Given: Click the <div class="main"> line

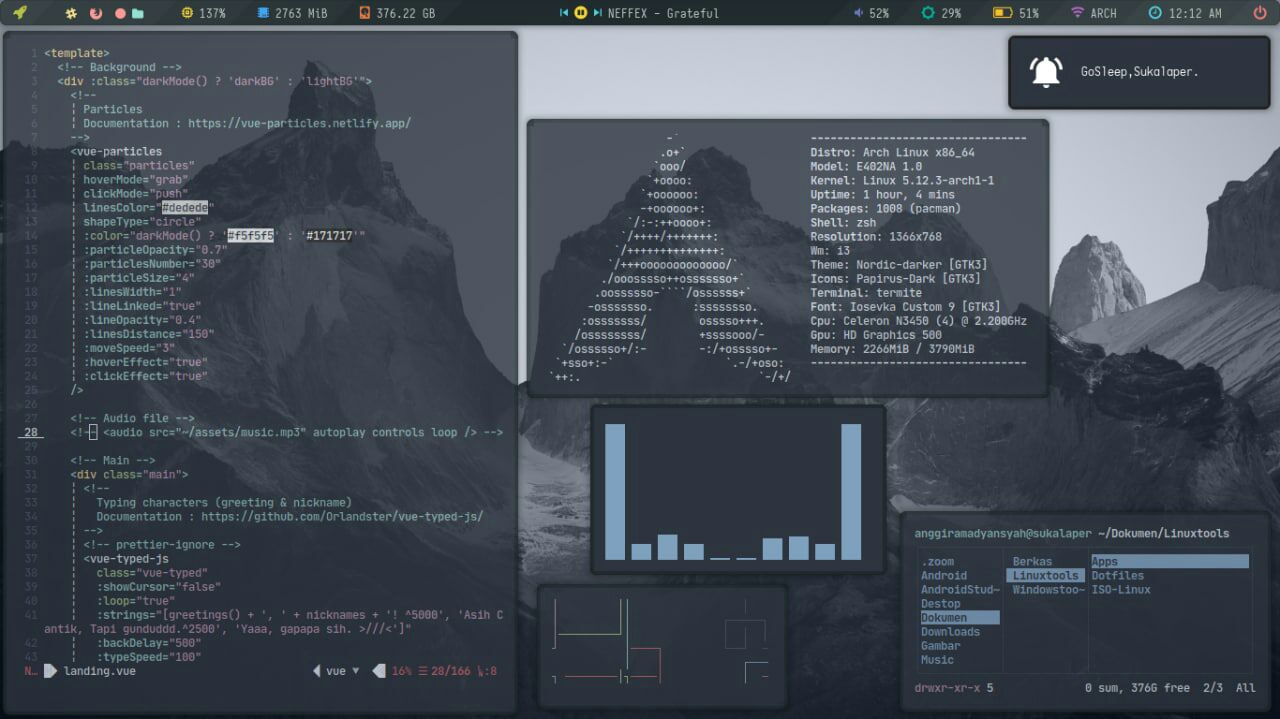Looking at the screenshot, I should coord(129,475).
